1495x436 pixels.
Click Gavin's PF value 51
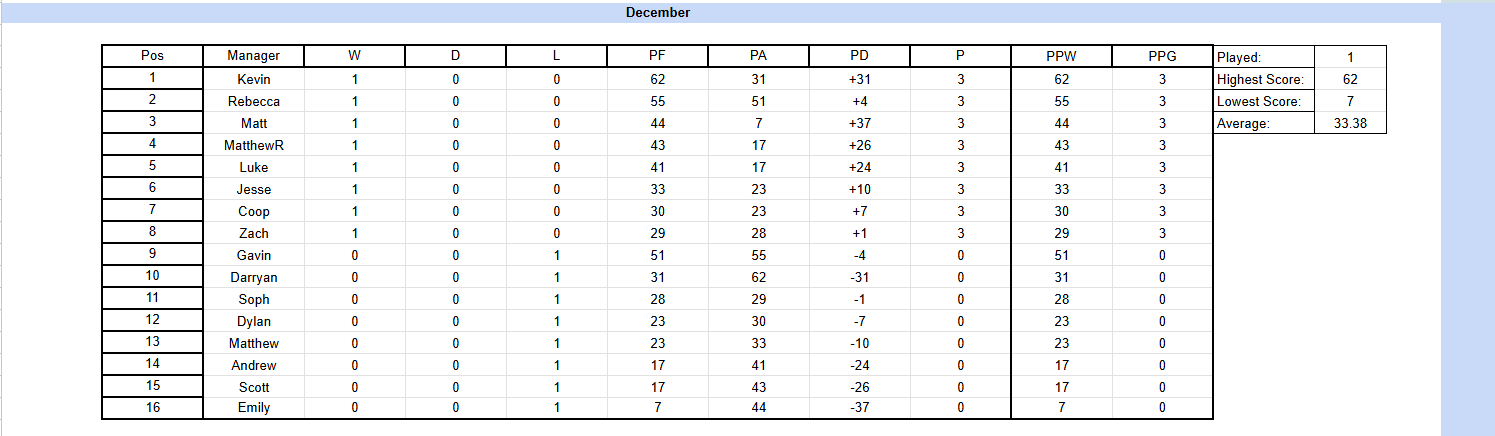pos(657,255)
